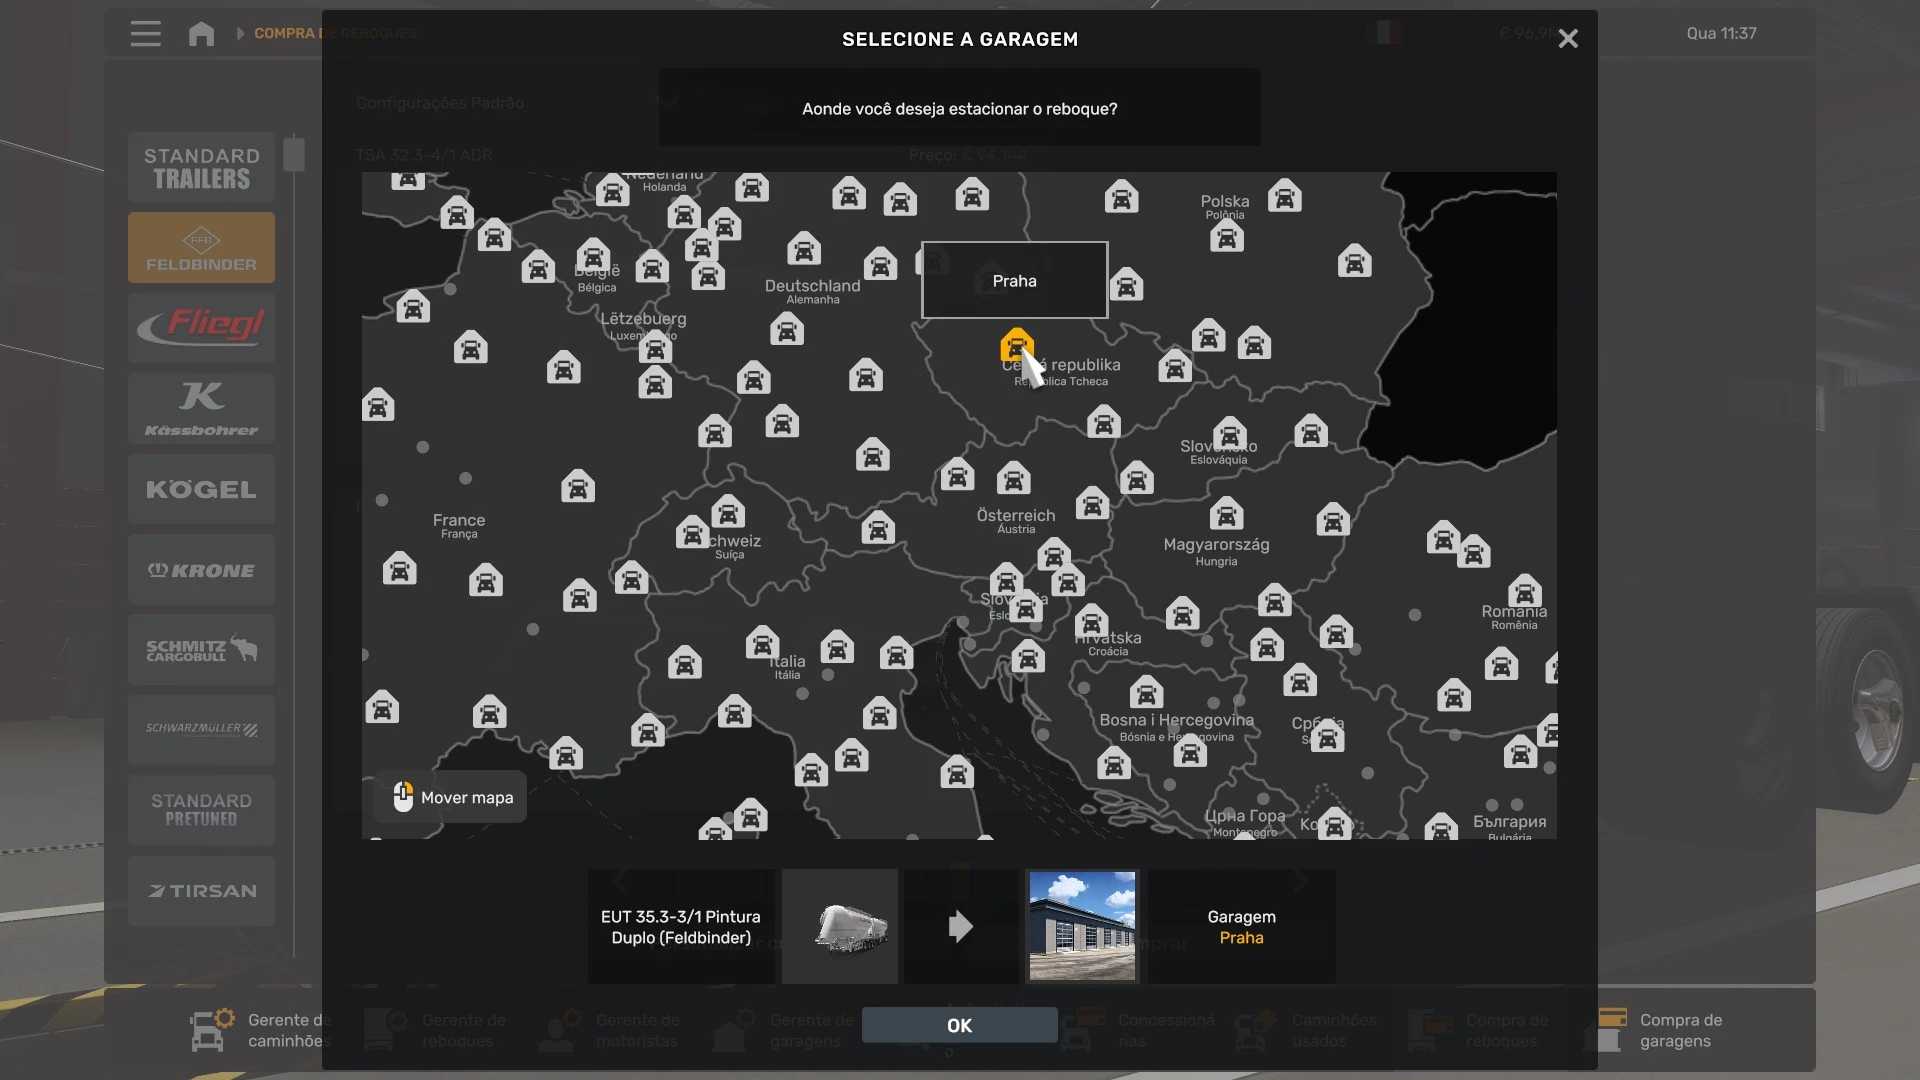Select the garage icon above Romania label
The image size is (1920, 1080).
[x=1524, y=590]
